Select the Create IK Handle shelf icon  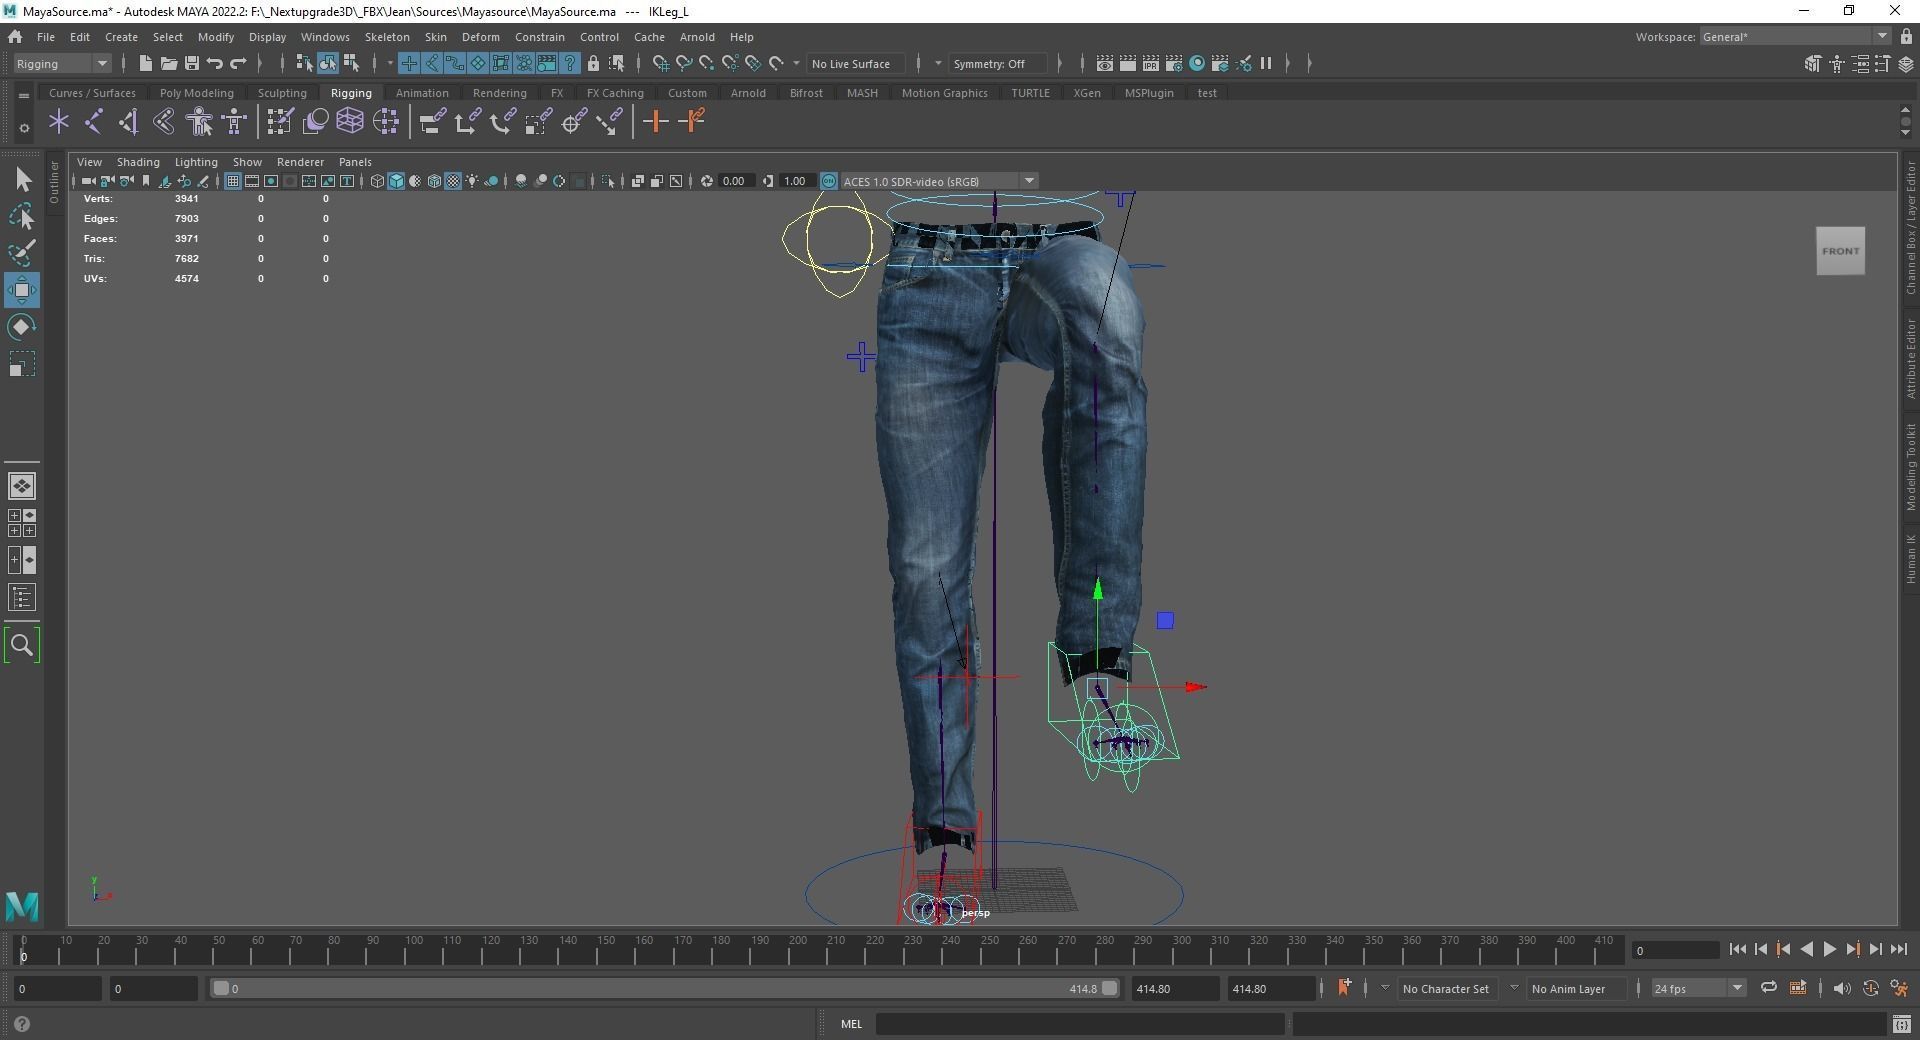click(129, 122)
